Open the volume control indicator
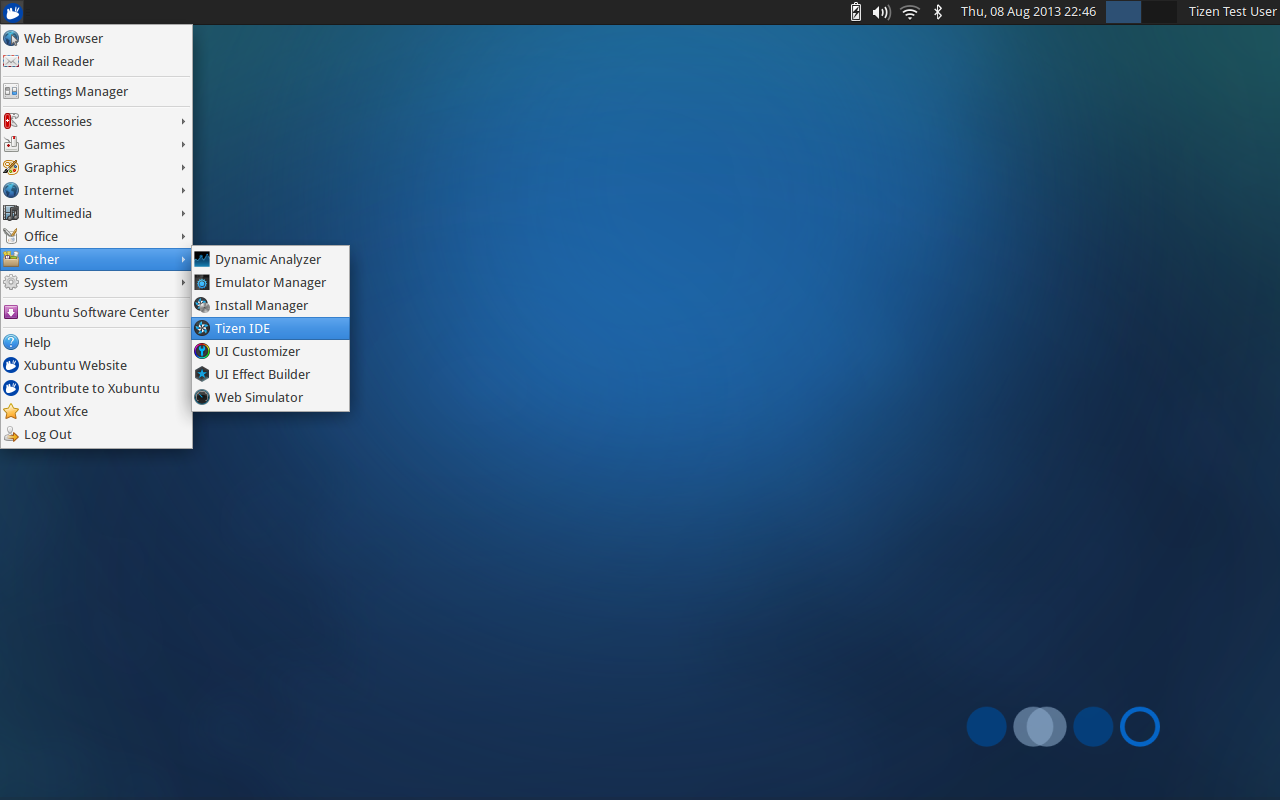 (881, 12)
